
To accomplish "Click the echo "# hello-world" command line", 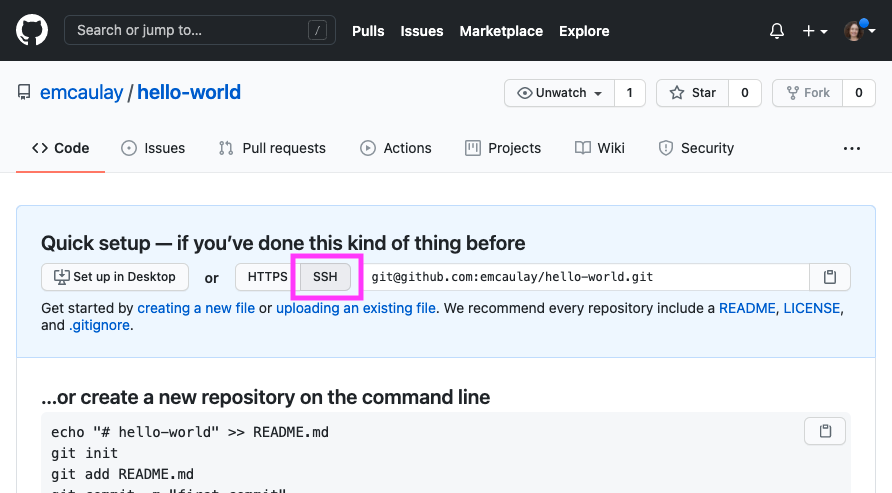I will 190,432.
